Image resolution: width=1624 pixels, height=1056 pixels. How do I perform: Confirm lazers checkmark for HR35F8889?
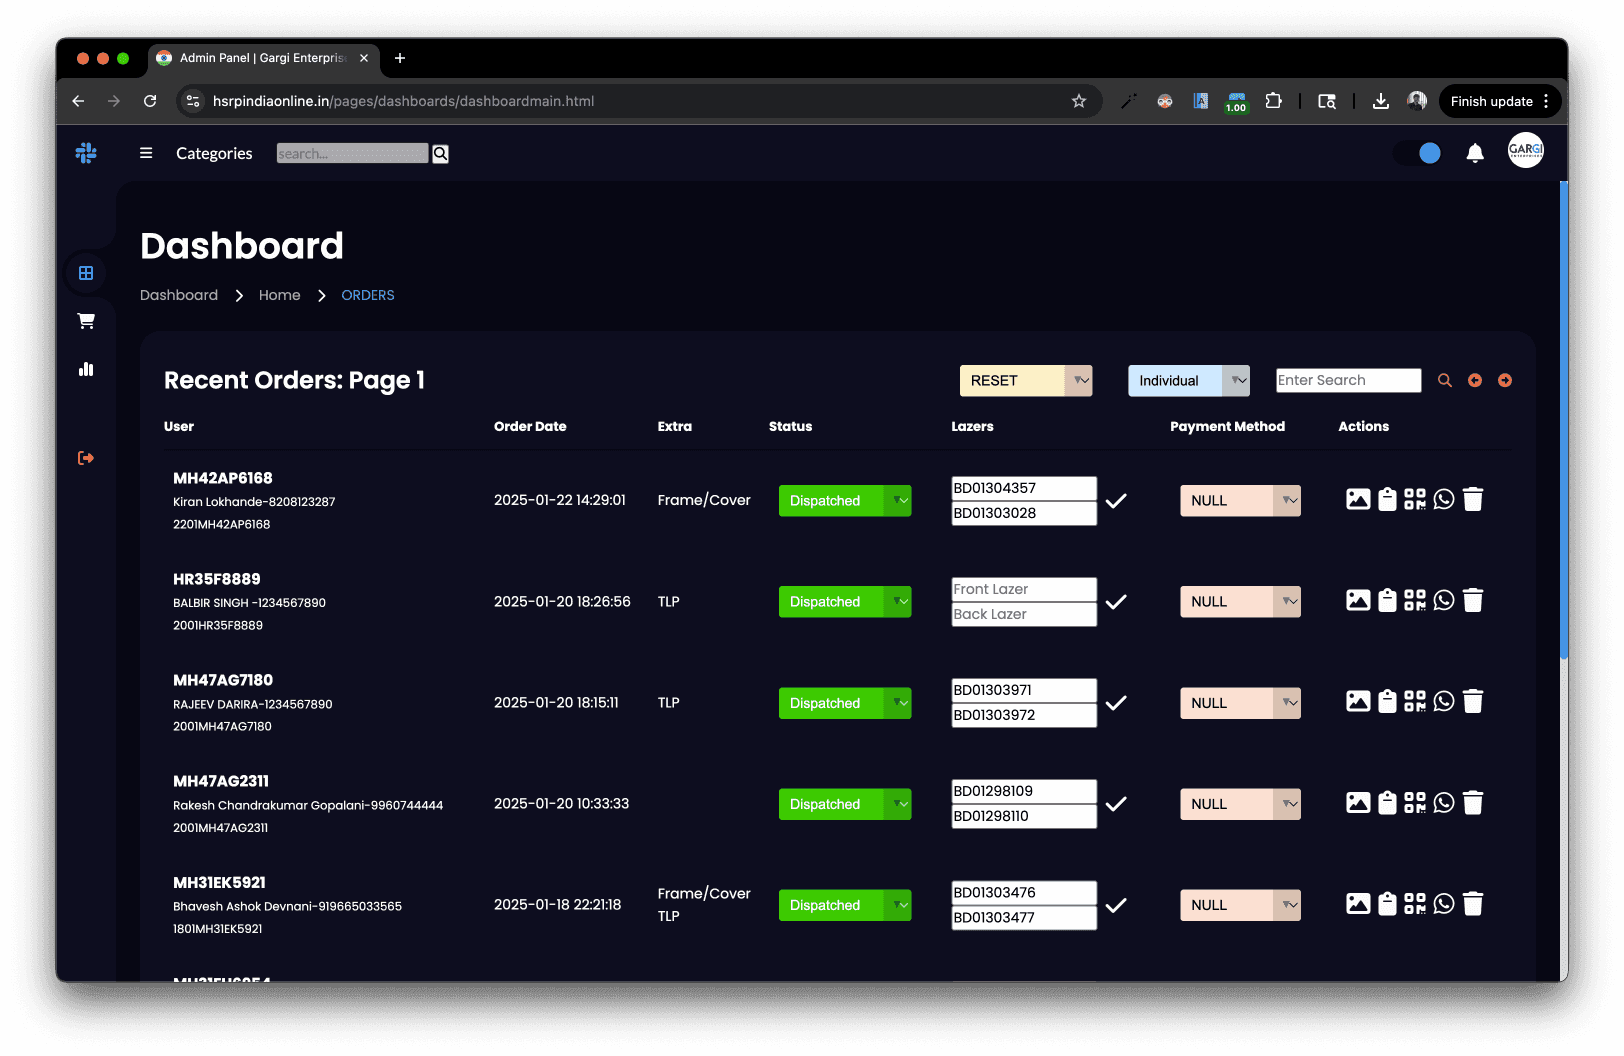[x=1116, y=601]
